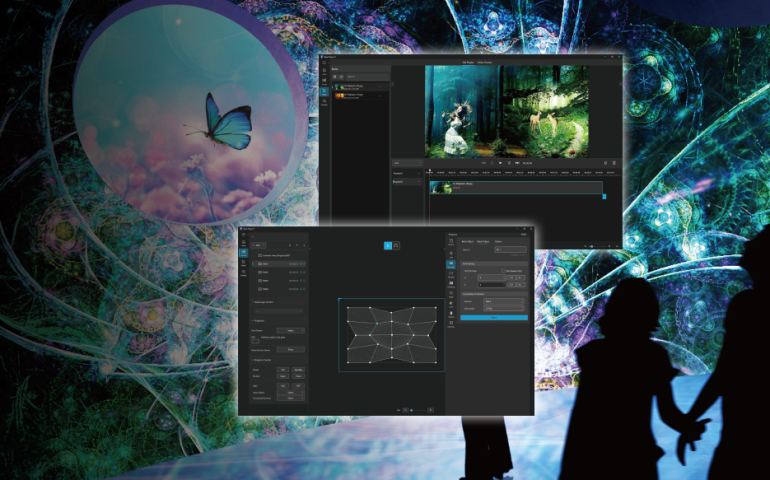Click the Shutter Open button
This screenshot has height=480, width=770.
point(283,376)
